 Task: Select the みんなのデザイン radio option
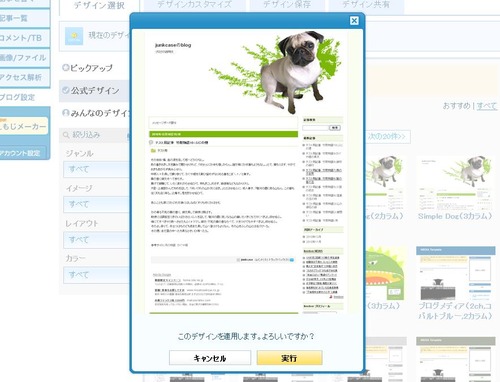pos(66,113)
